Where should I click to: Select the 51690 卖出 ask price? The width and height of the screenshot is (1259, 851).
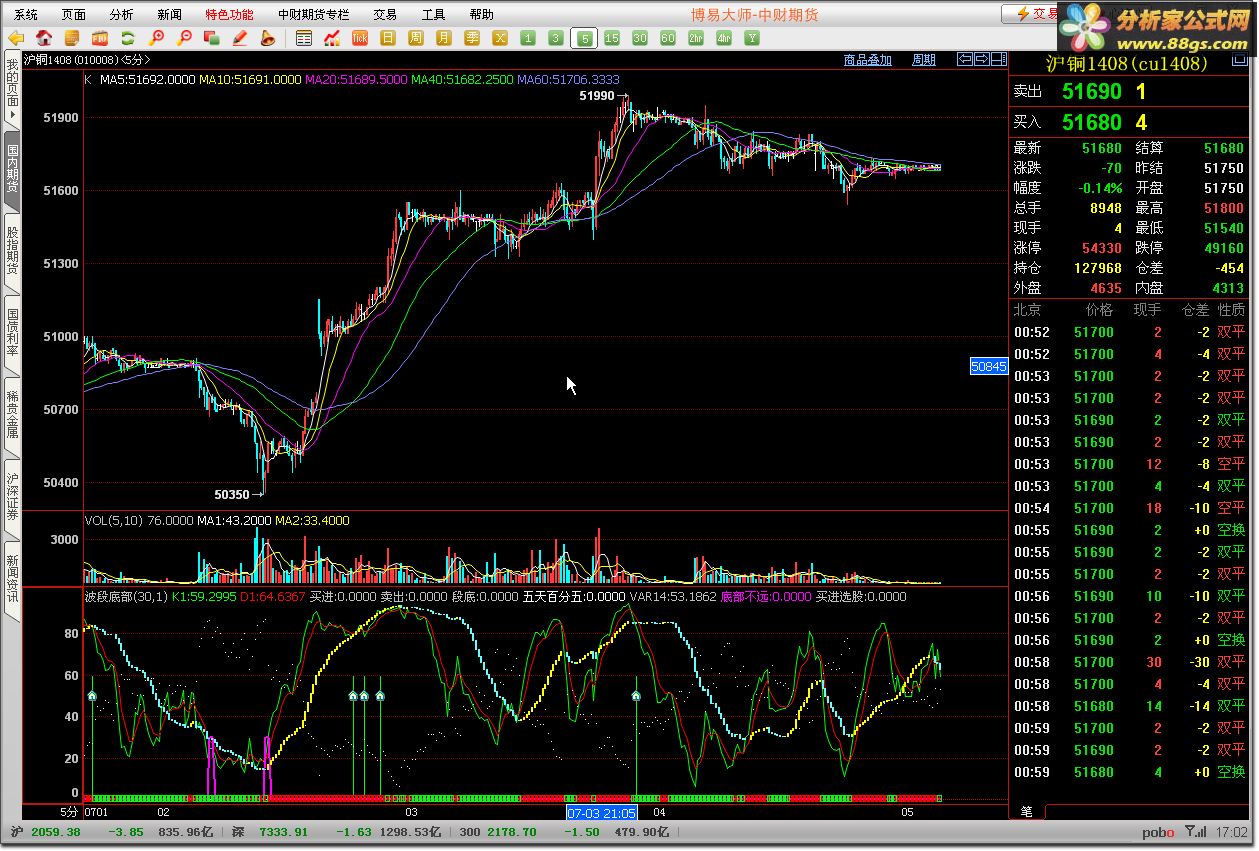1092,91
